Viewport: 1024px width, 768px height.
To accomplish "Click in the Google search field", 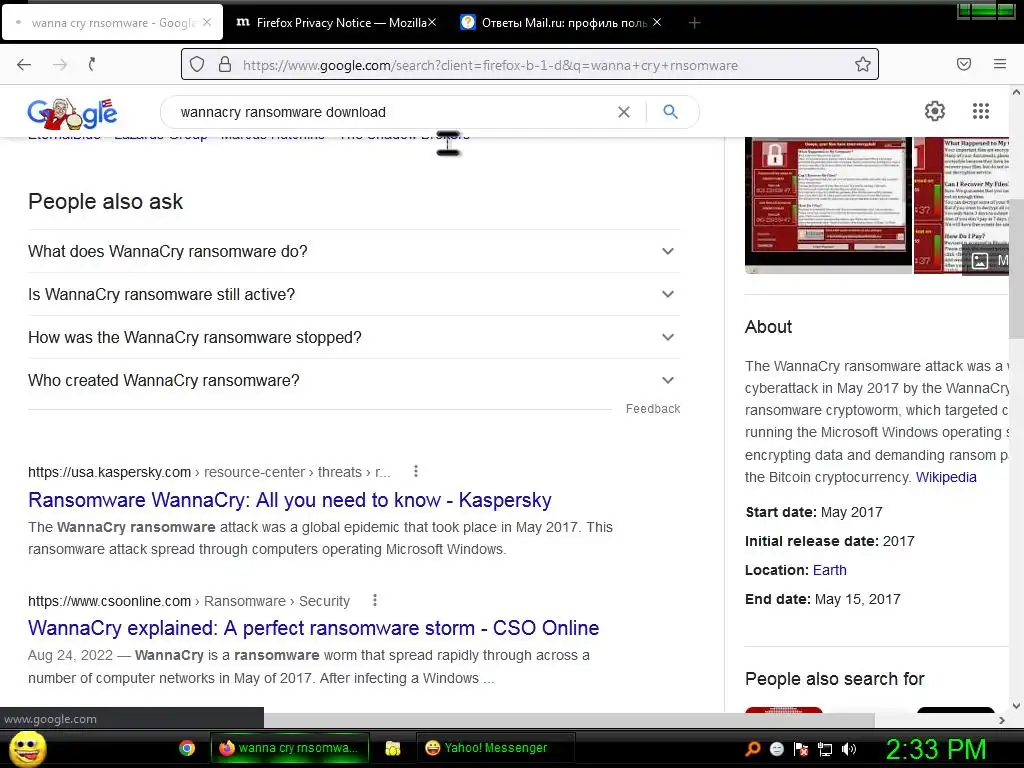I will (x=392, y=112).
